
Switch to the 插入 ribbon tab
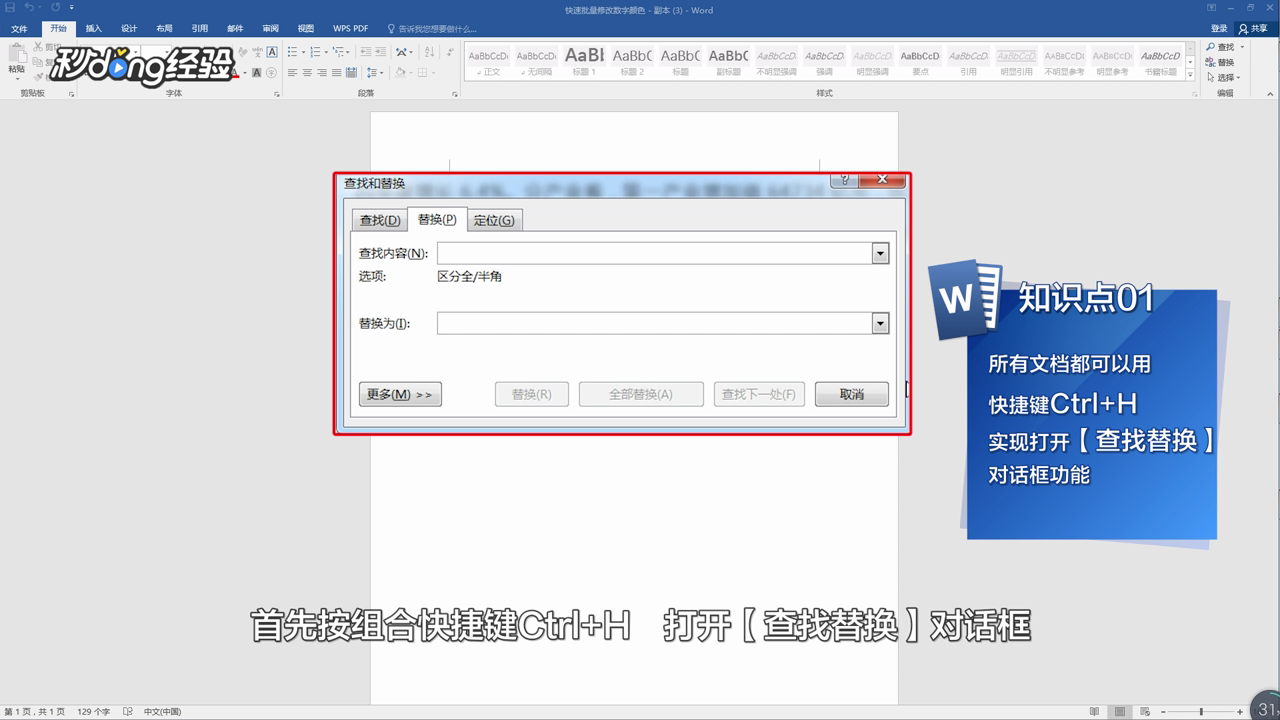94,29
